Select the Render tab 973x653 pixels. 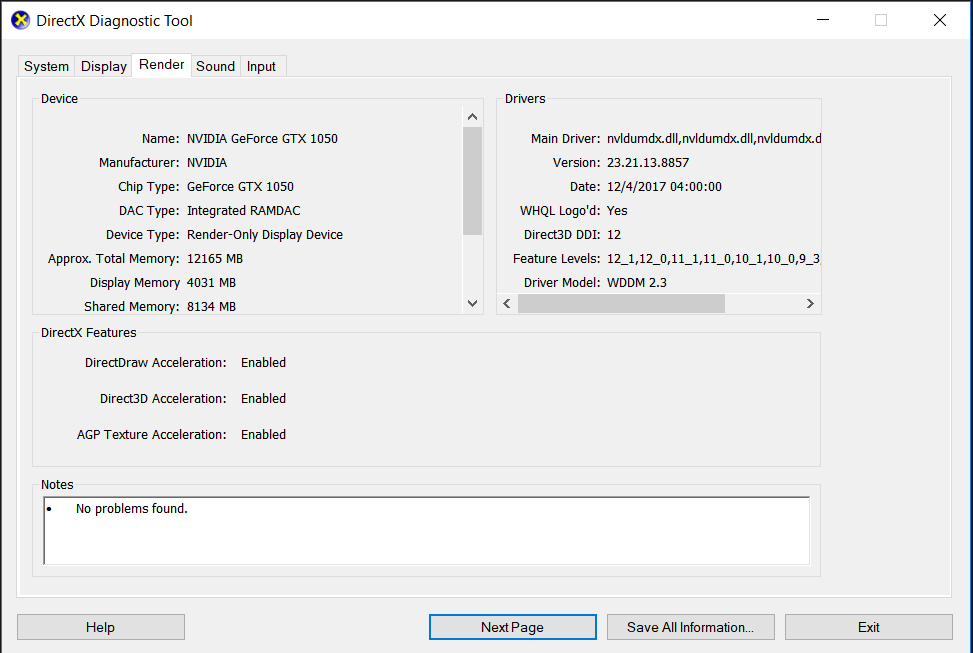pos(161,65)
